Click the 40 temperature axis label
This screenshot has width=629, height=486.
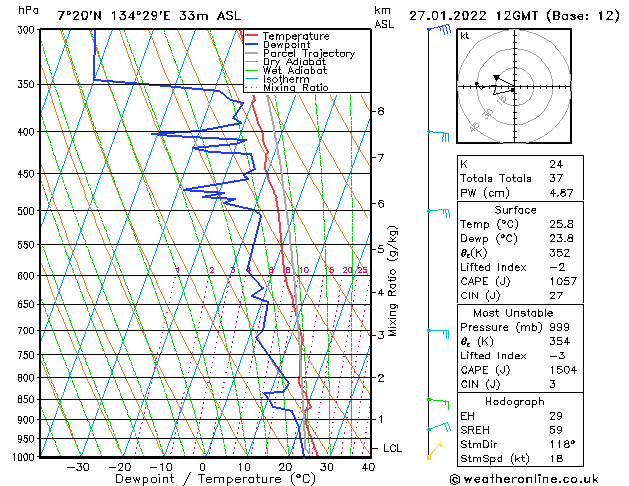(368, 467)
